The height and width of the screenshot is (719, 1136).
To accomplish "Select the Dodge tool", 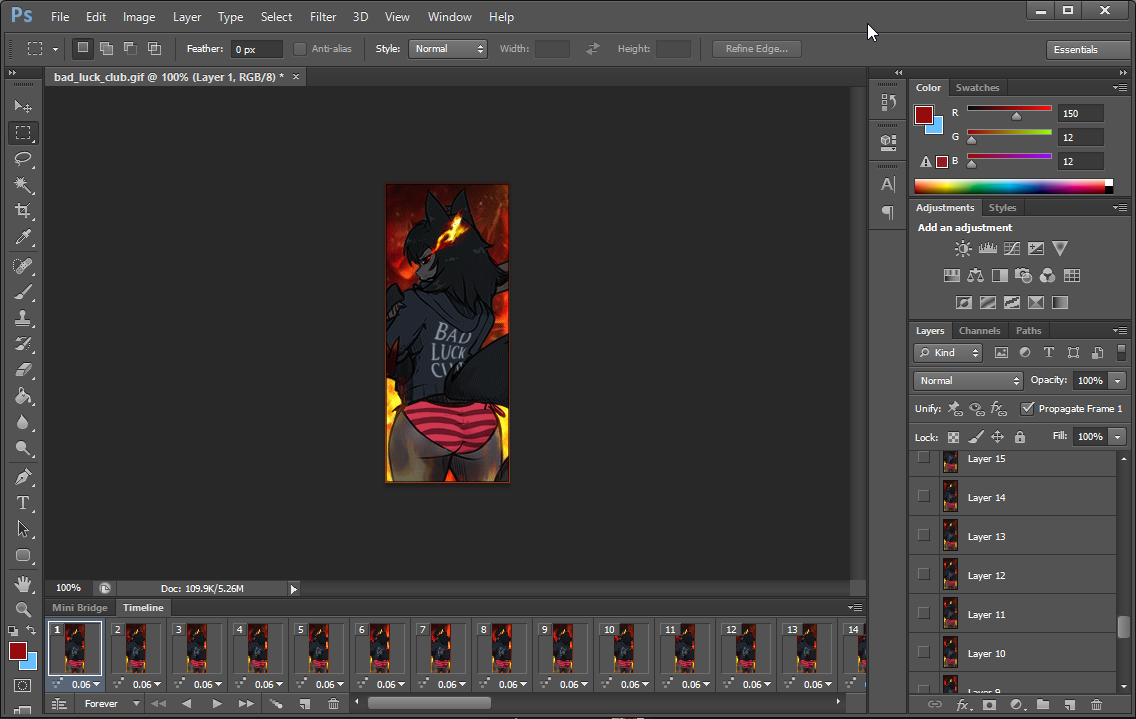I will (x=23, y=449).
